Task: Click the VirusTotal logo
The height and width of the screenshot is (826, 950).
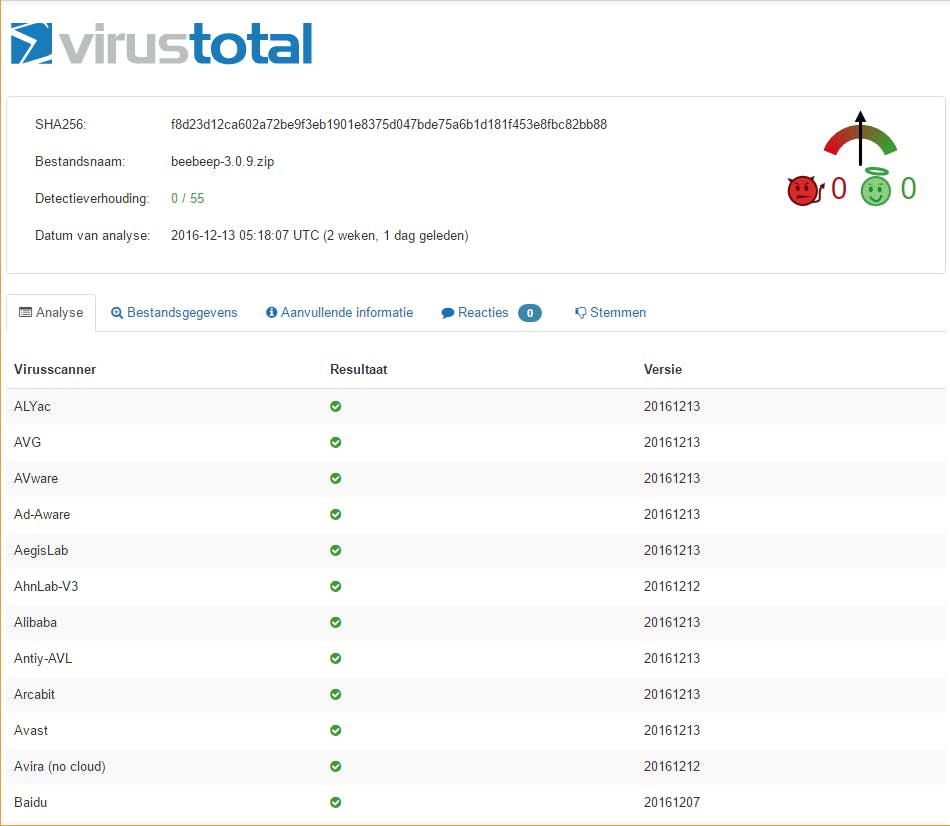Action: point(161,44)
